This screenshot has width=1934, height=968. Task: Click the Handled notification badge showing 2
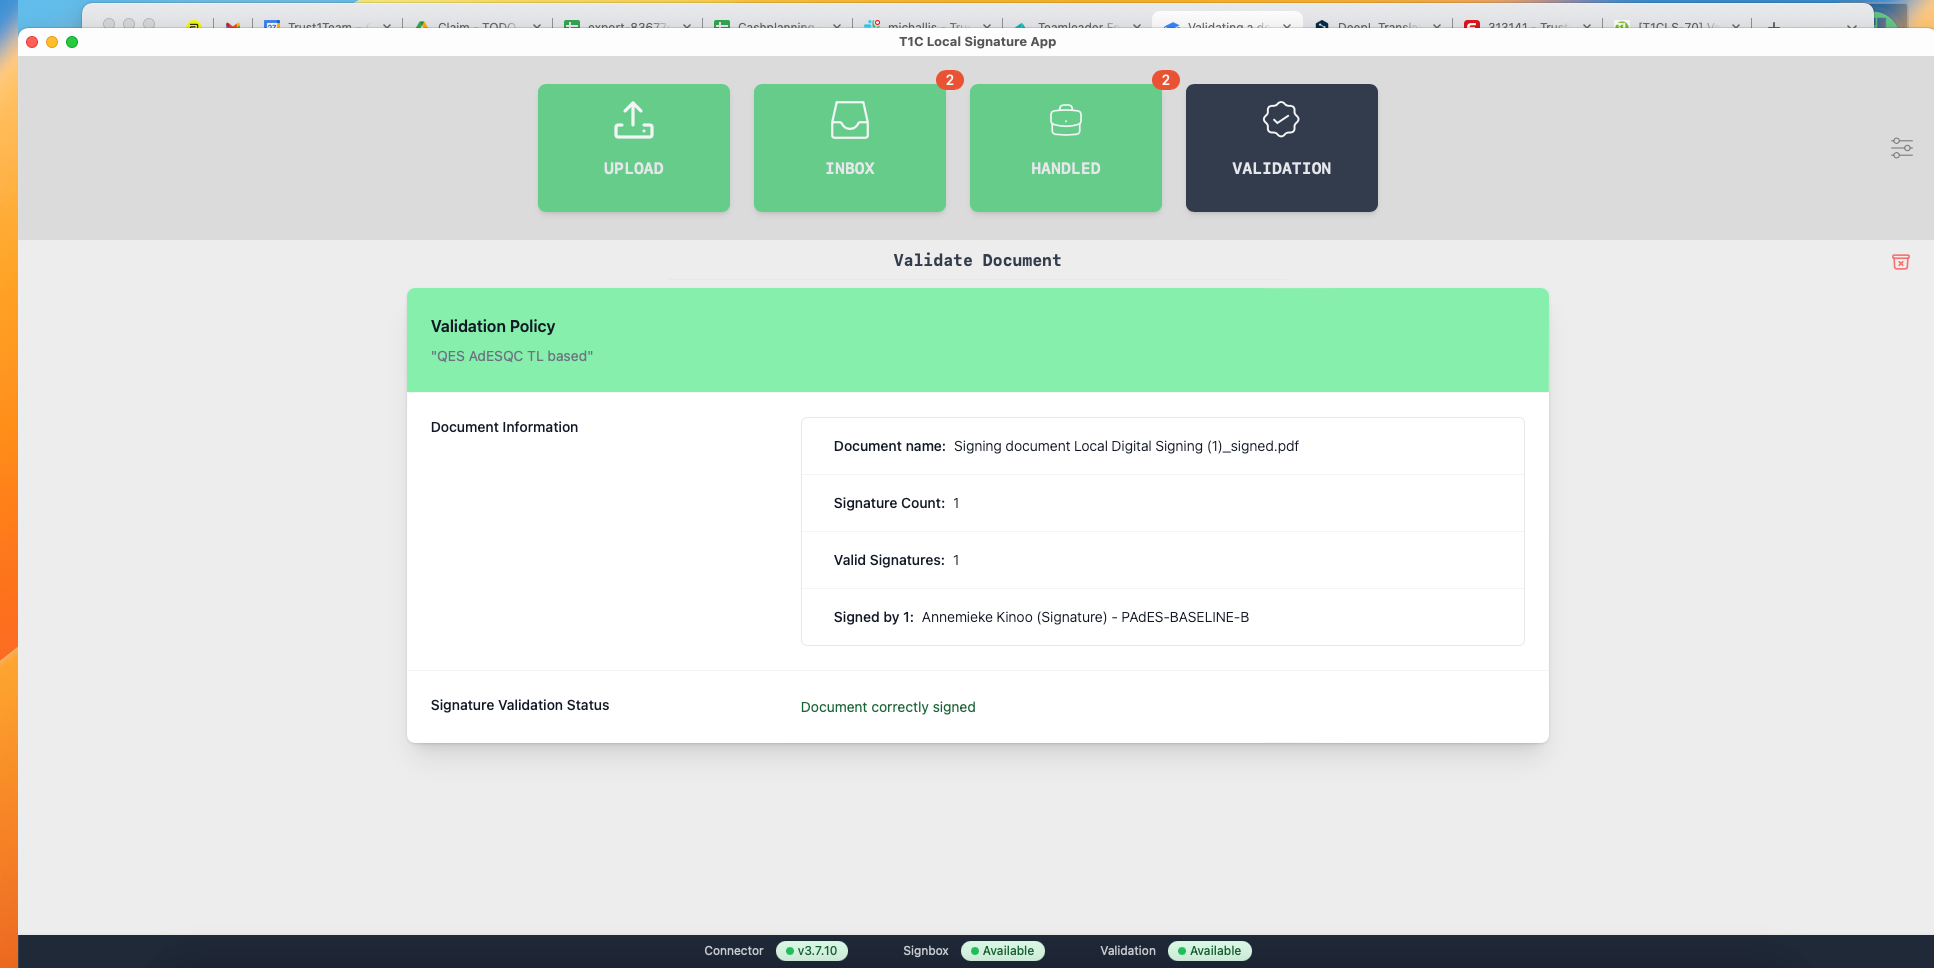(1165, 80)
